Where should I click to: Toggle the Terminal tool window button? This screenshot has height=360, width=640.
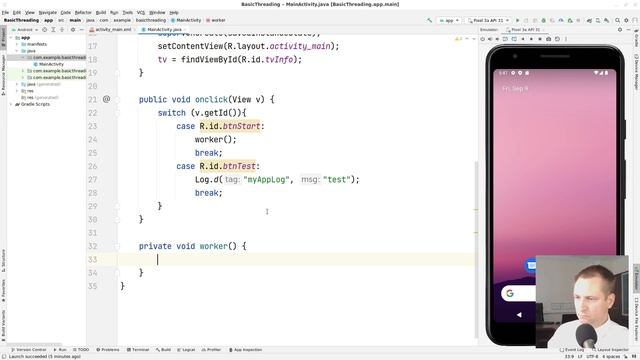[x=138, y=350]
